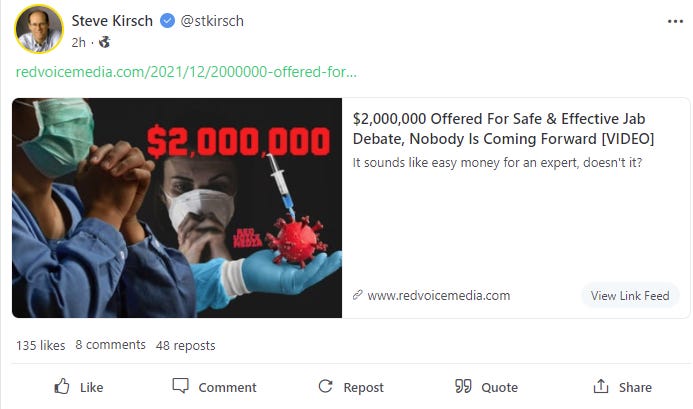This screenshot has height=409, width=693.
Task: Click the quotation marks Quote icon
Action: coord(463,386)
